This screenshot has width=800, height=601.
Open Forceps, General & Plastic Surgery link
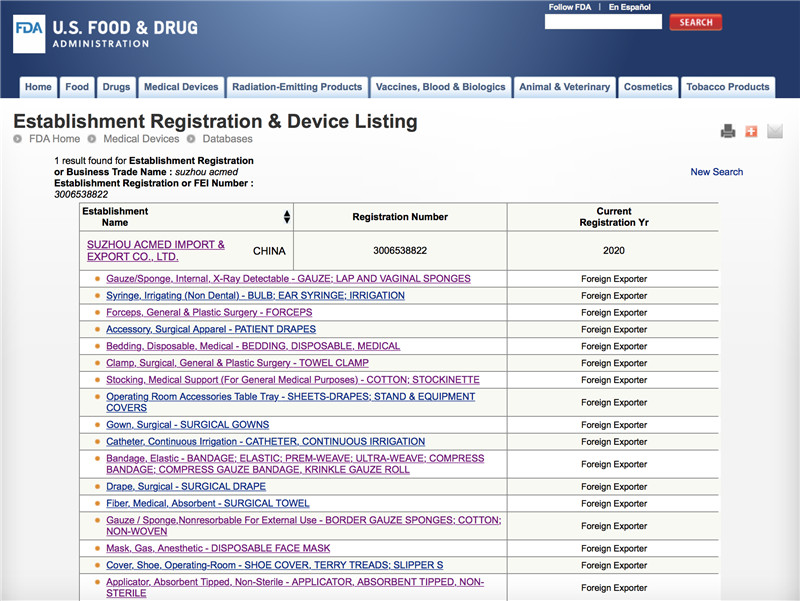(x=209, y=312)
